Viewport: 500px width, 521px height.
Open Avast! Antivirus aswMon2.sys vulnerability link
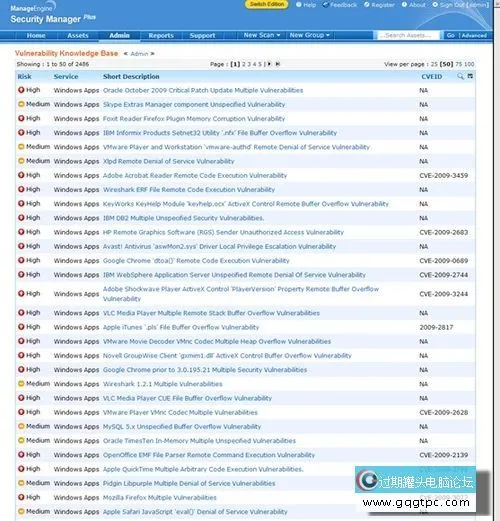[x=219, y=246]
